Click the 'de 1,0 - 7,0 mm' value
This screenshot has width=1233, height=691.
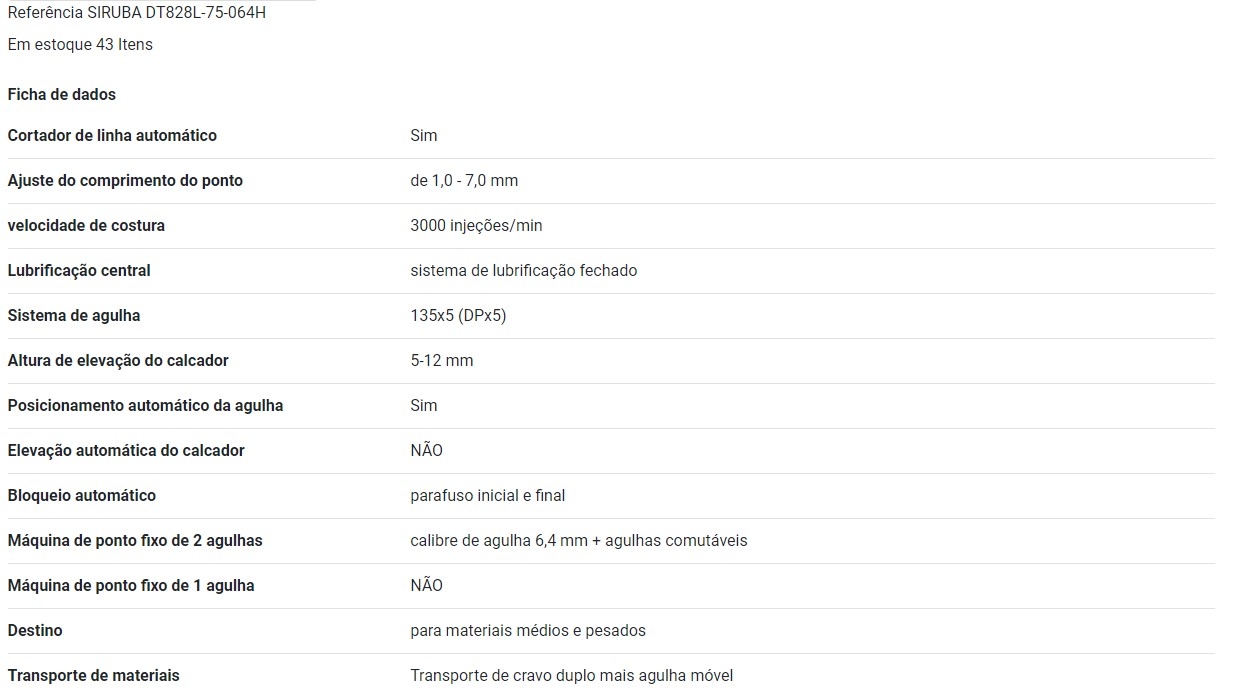[464, 181]
